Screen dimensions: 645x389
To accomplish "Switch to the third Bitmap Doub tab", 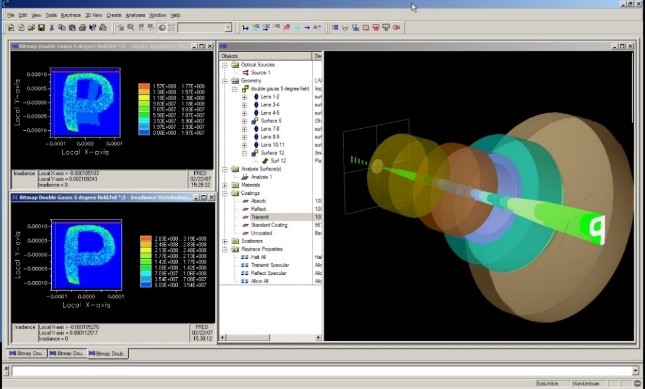I will click(108, 353).
